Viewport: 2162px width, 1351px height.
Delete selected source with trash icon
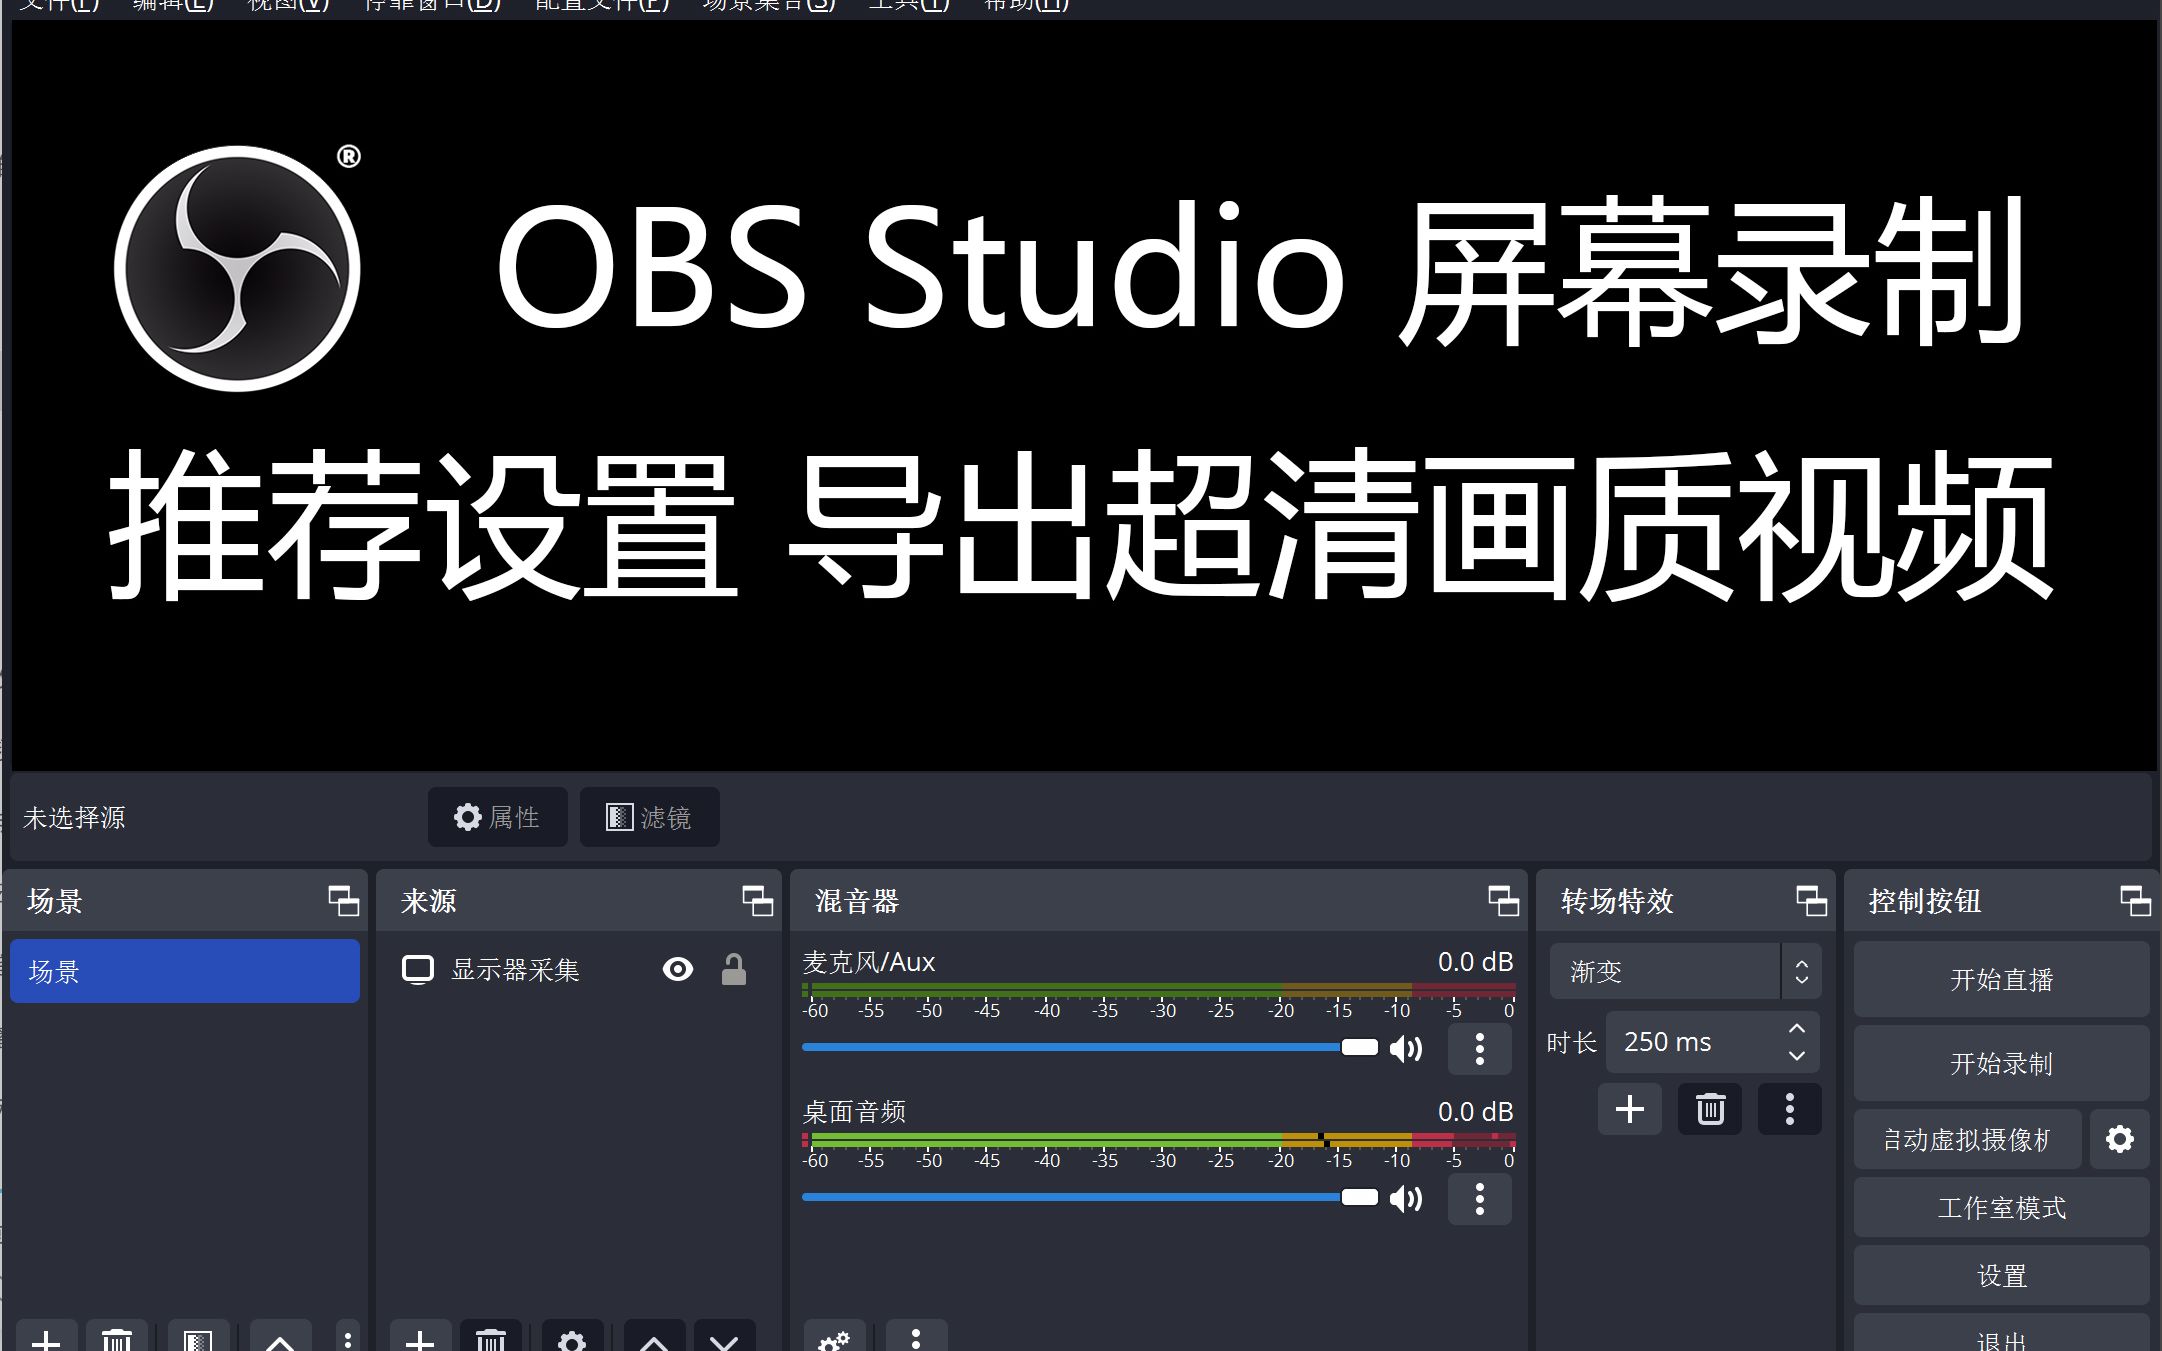[490, 1338]
